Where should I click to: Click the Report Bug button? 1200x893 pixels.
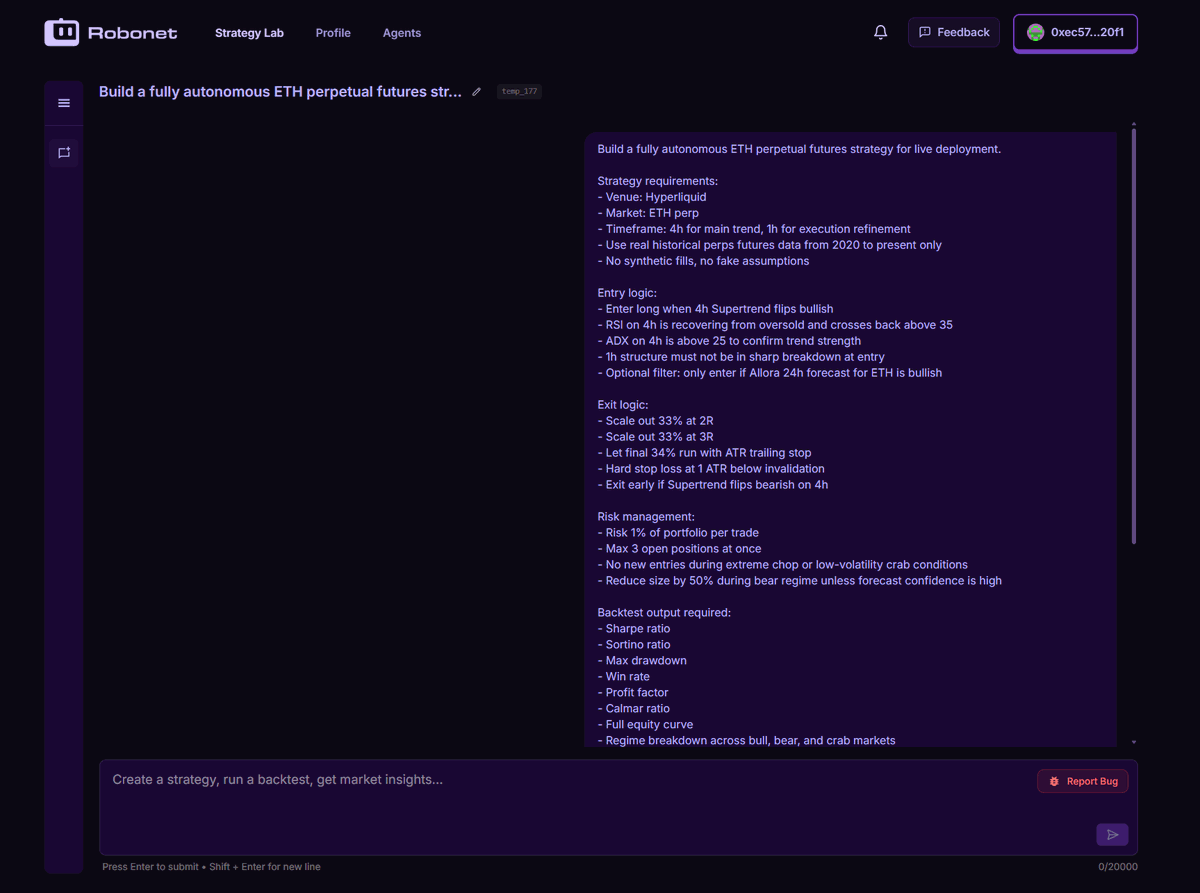[x=1083, y=781]
